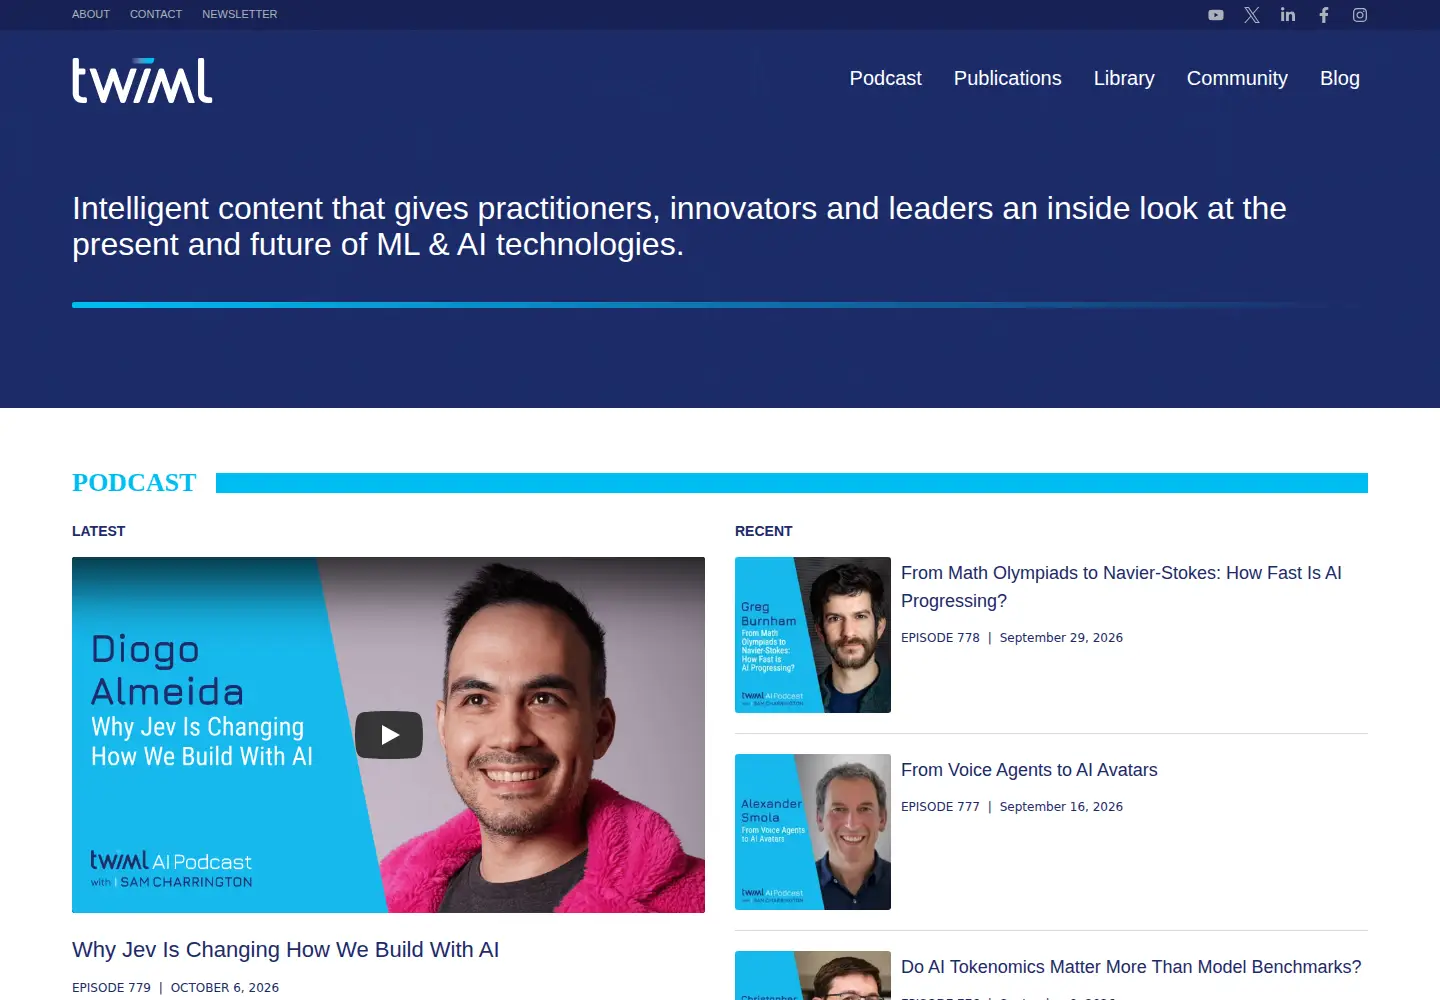Open 'Do AI Tokenomics Matter More' episode link
The width and height of the screenshot is (1440, 1000).
click(1131, 967)
